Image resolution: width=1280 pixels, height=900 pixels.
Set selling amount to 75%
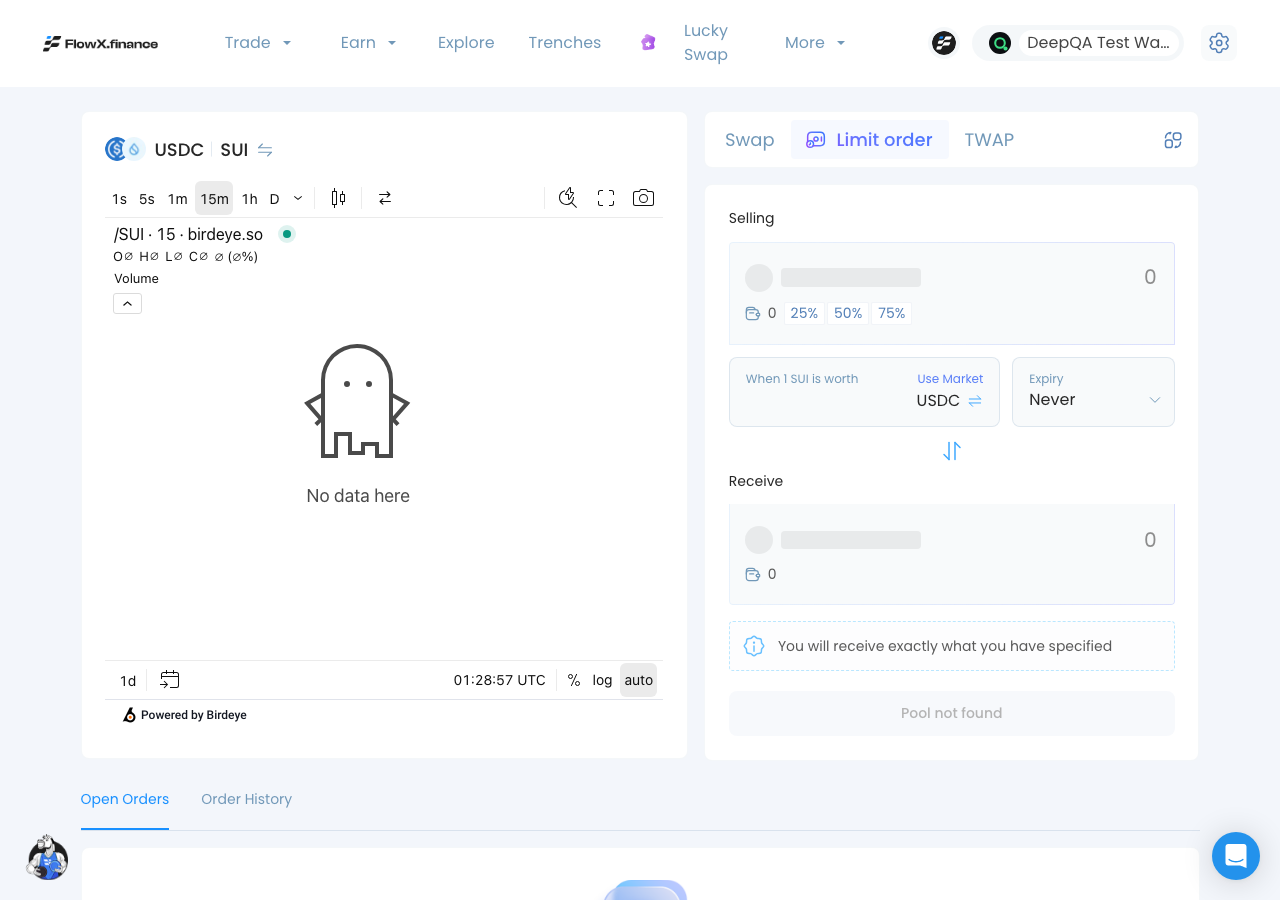click(892, 313)
